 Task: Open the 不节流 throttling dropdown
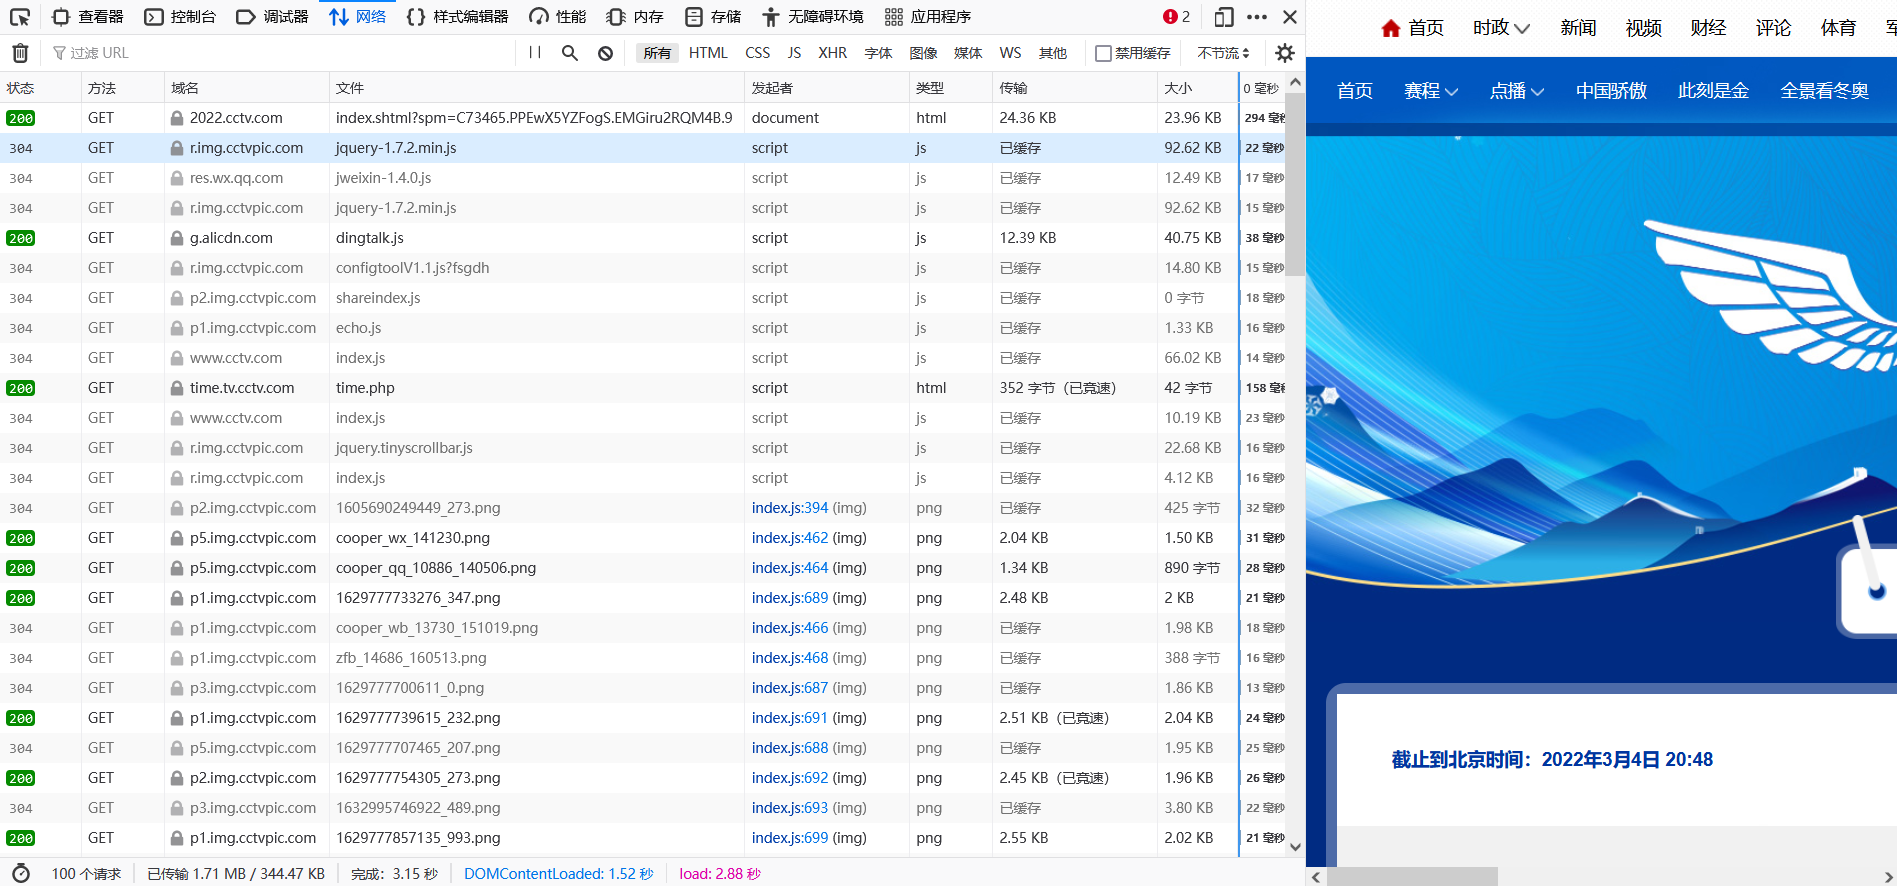point(1223,53)
